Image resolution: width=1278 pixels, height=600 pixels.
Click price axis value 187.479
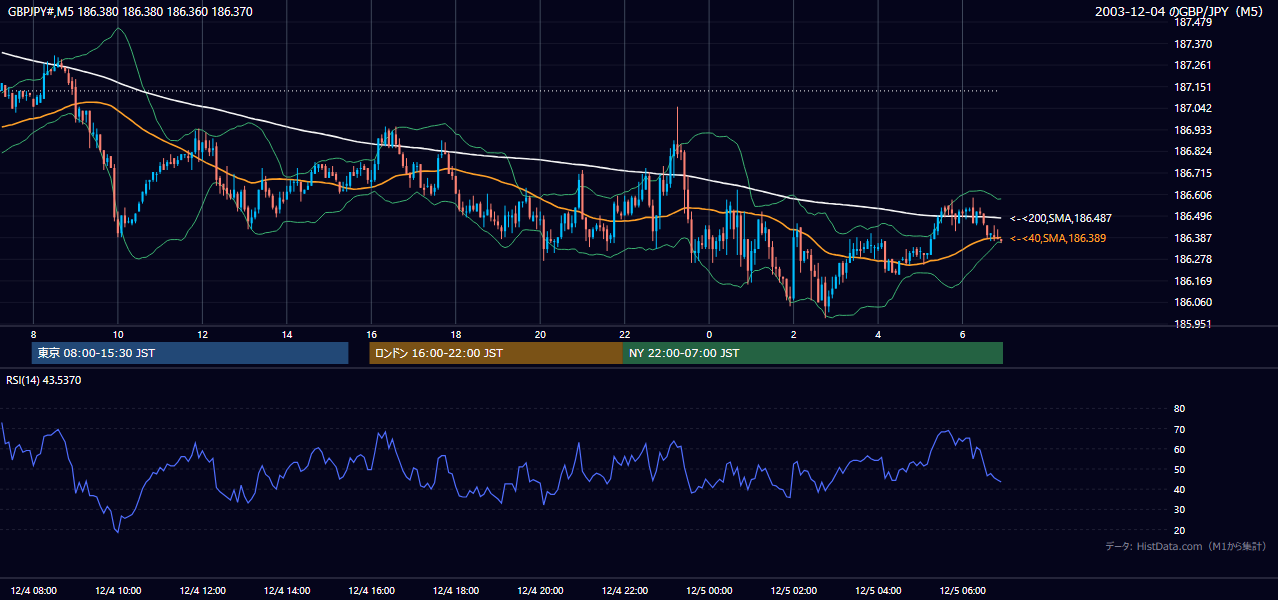(x=1192, y=22)
